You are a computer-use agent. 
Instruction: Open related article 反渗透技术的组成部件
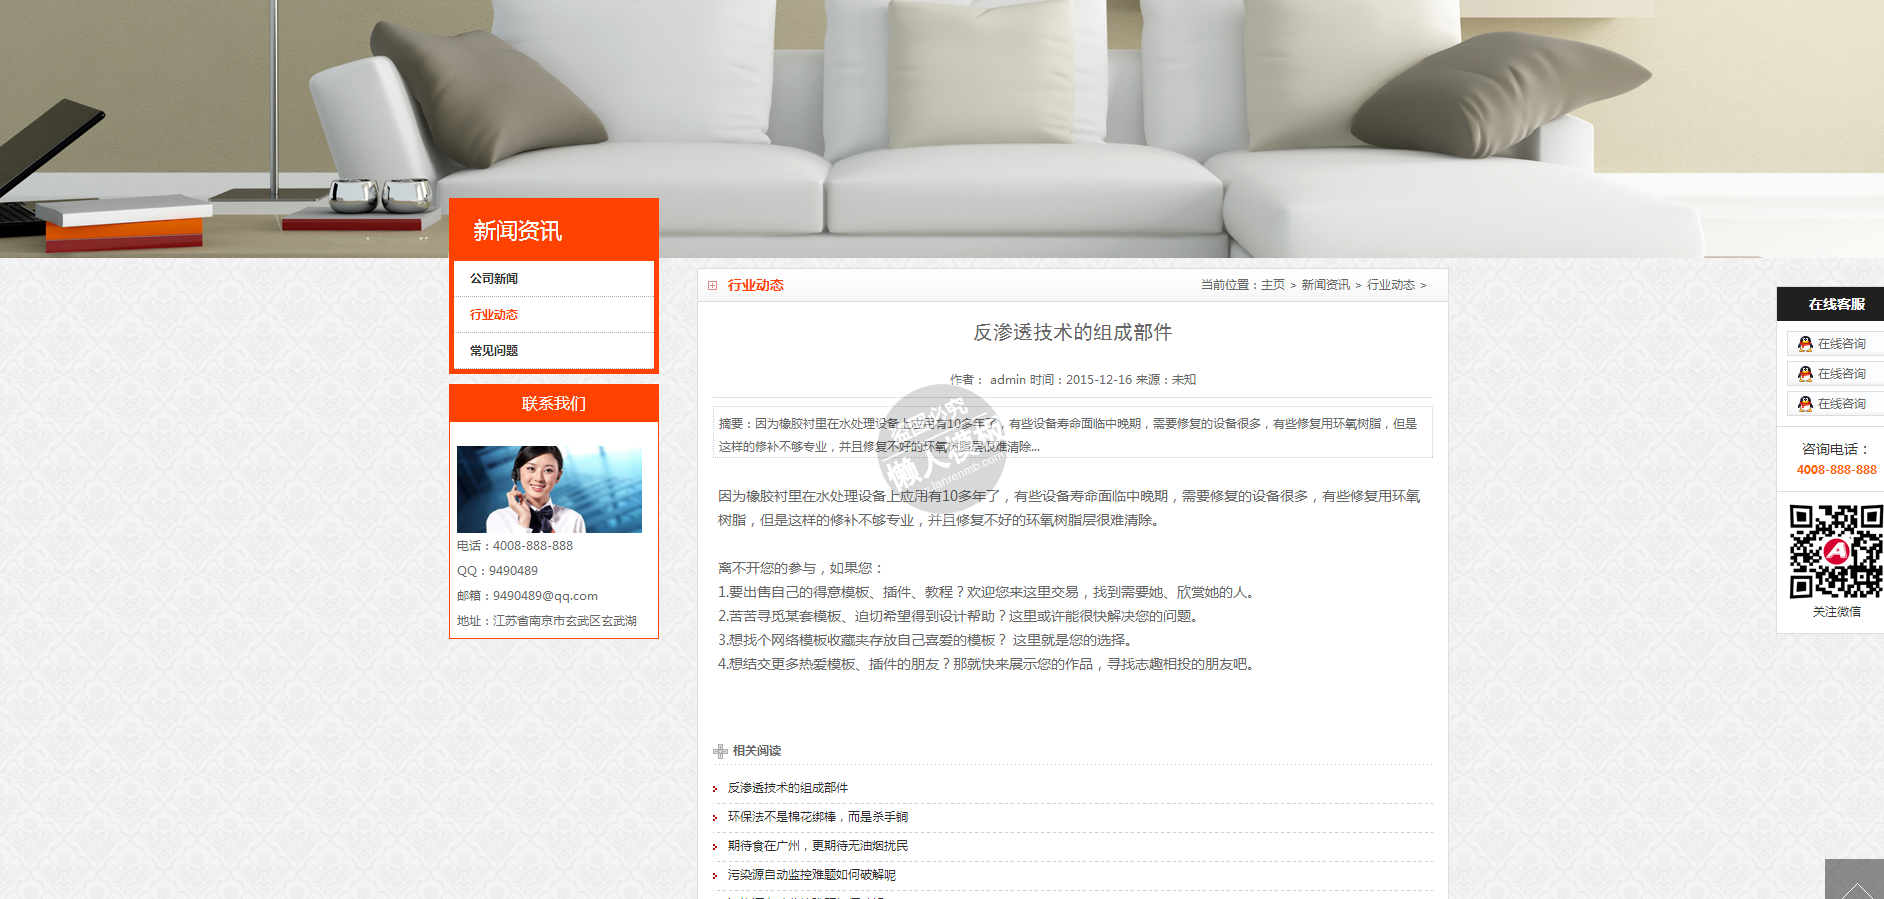click(x=788, y=788)
